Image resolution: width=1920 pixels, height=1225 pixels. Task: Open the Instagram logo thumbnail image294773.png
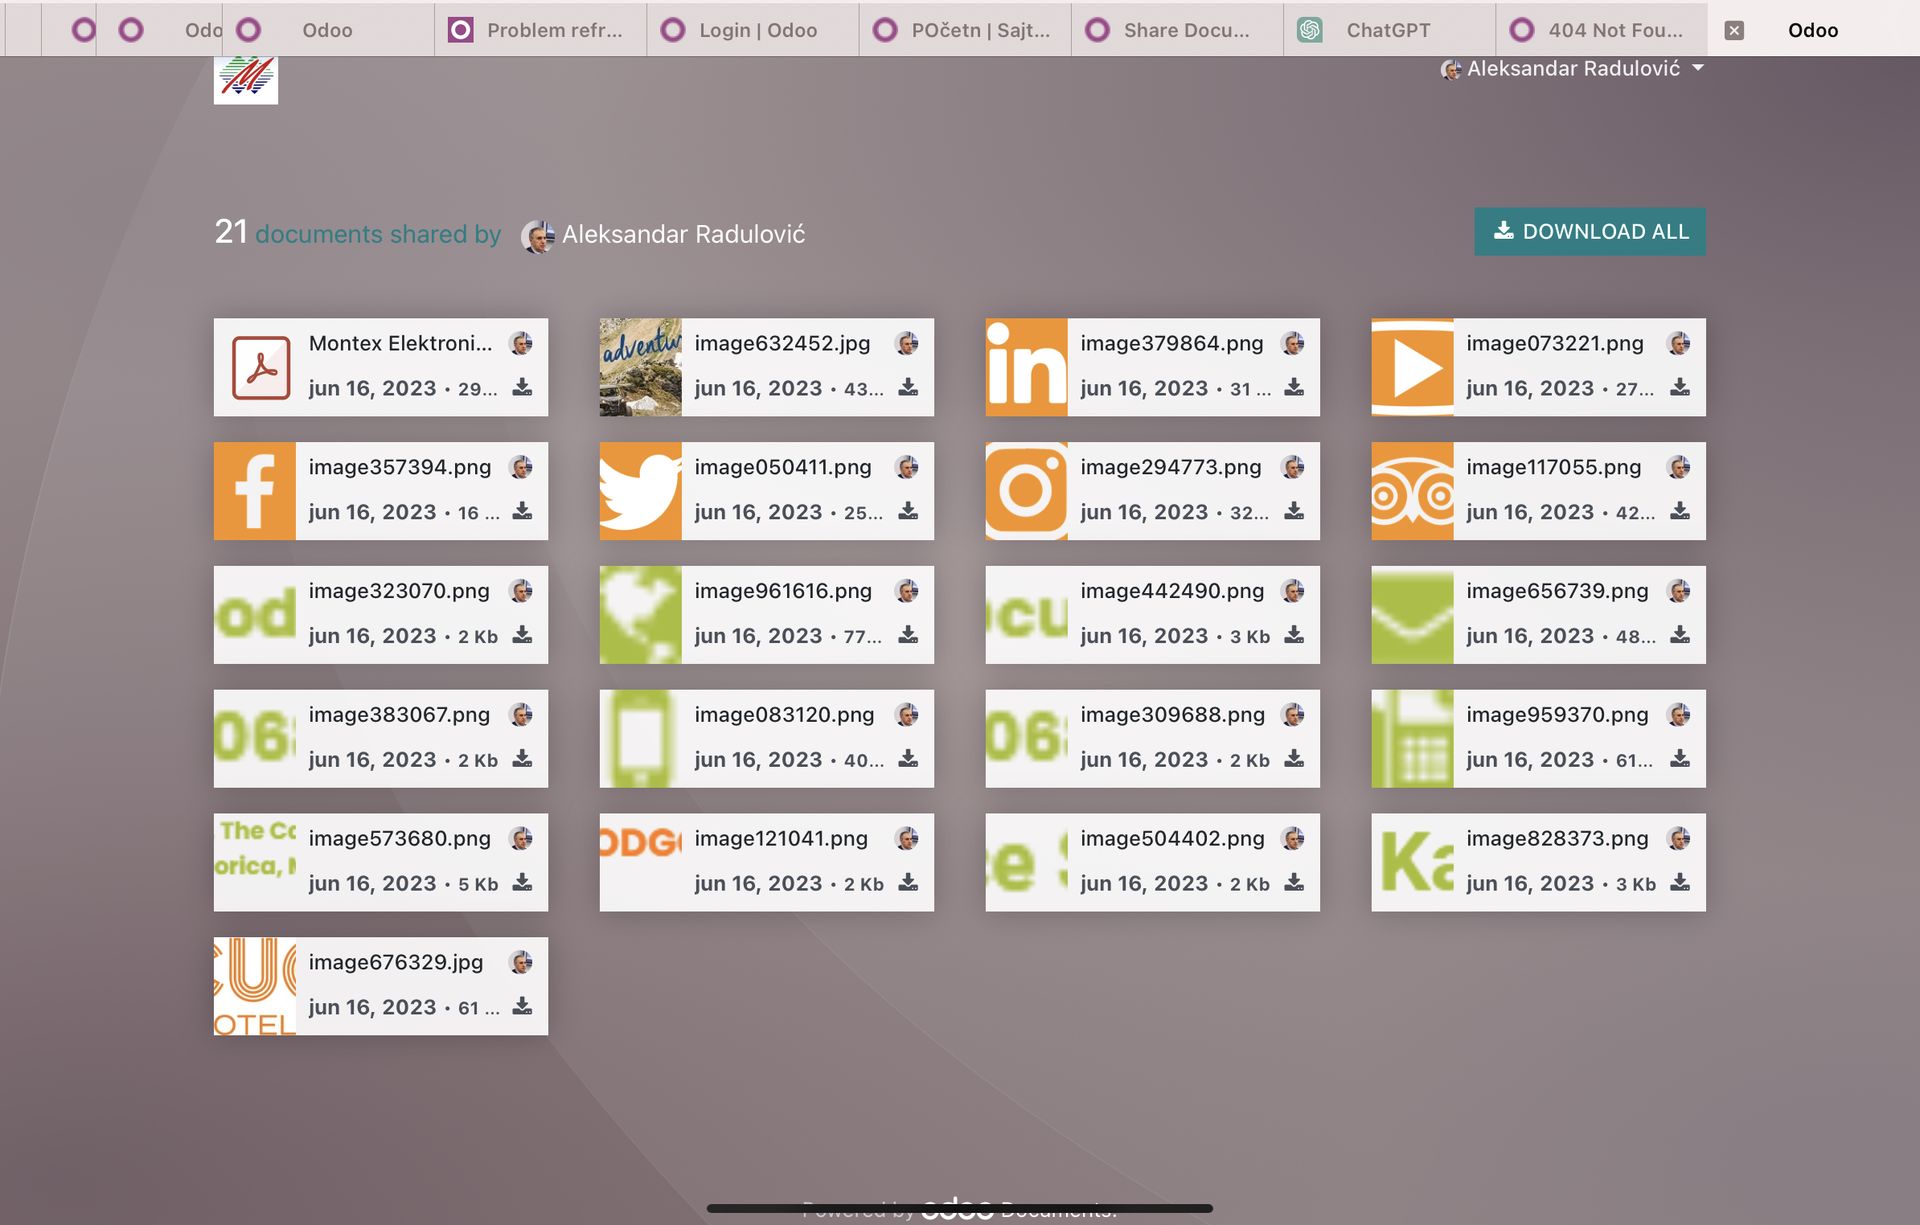click(x=1026, y=491)
